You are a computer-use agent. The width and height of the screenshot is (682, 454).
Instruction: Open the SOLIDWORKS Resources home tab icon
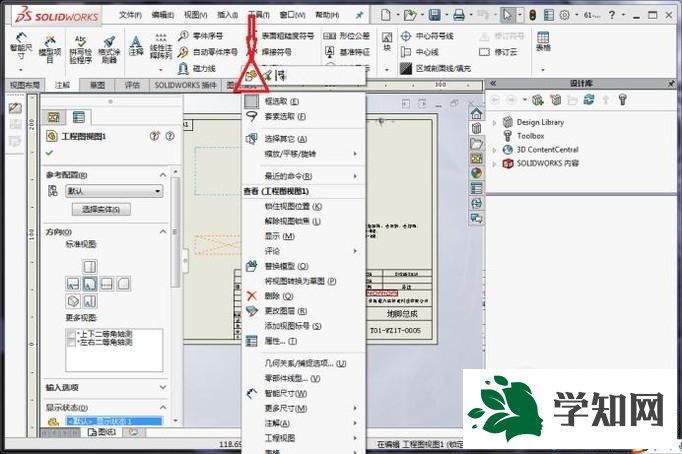tap(476, 114)
